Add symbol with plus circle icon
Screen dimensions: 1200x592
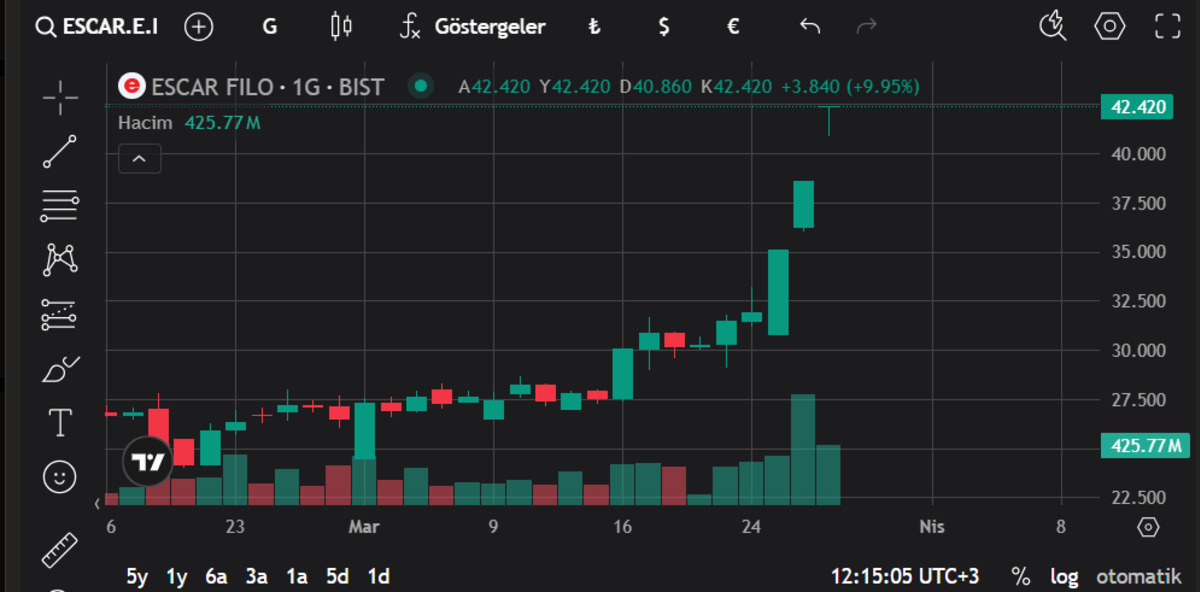point(199,26)
